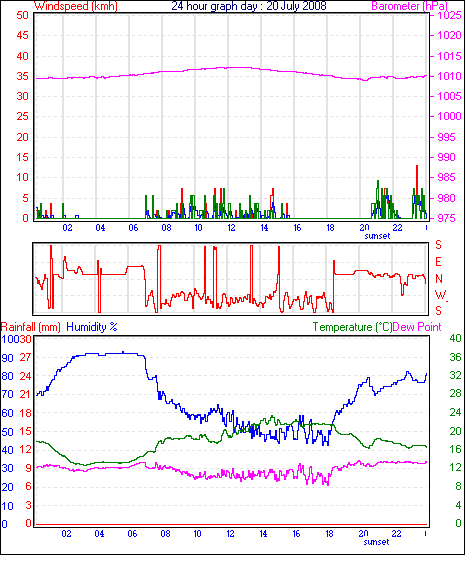Click the N direction label on wind direction chart
The height and width of the screenshot is (563, 466).
438,279
